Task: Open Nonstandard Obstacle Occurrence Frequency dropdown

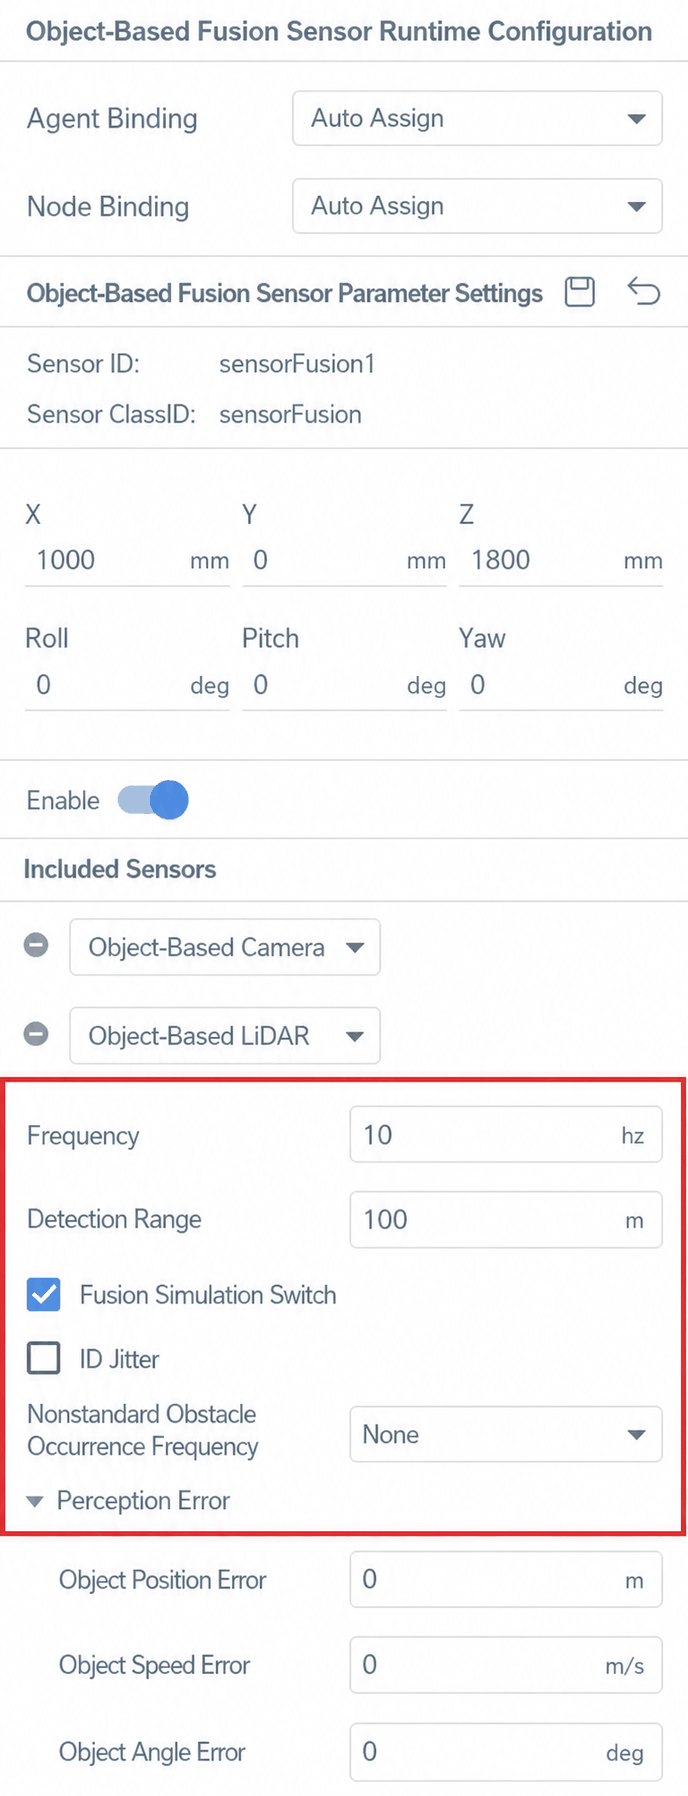Action: point(506,1434)
